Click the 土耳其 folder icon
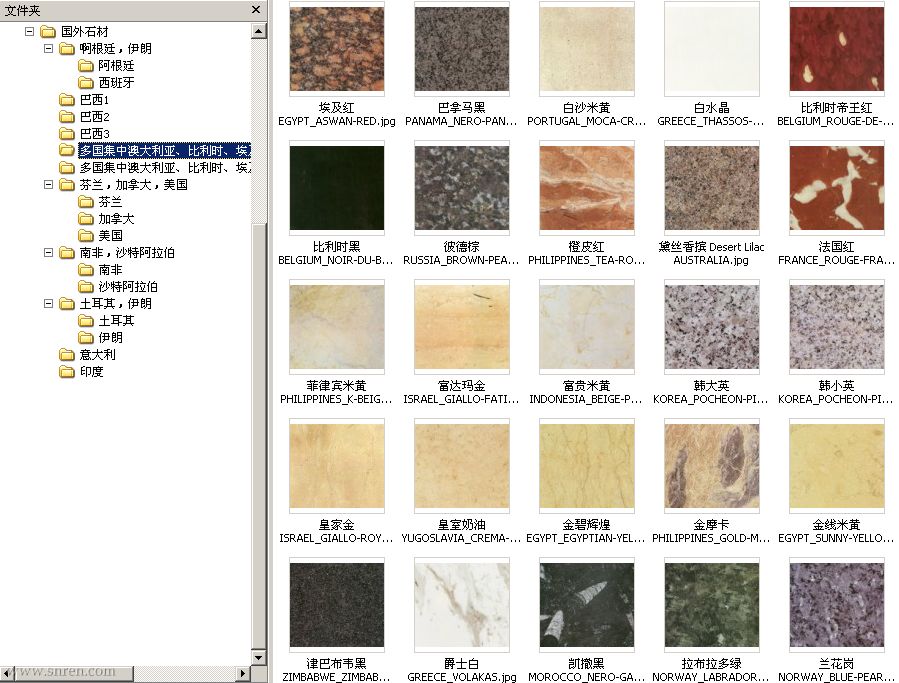Viewport: 899px width, 683px height. (86, 321)
